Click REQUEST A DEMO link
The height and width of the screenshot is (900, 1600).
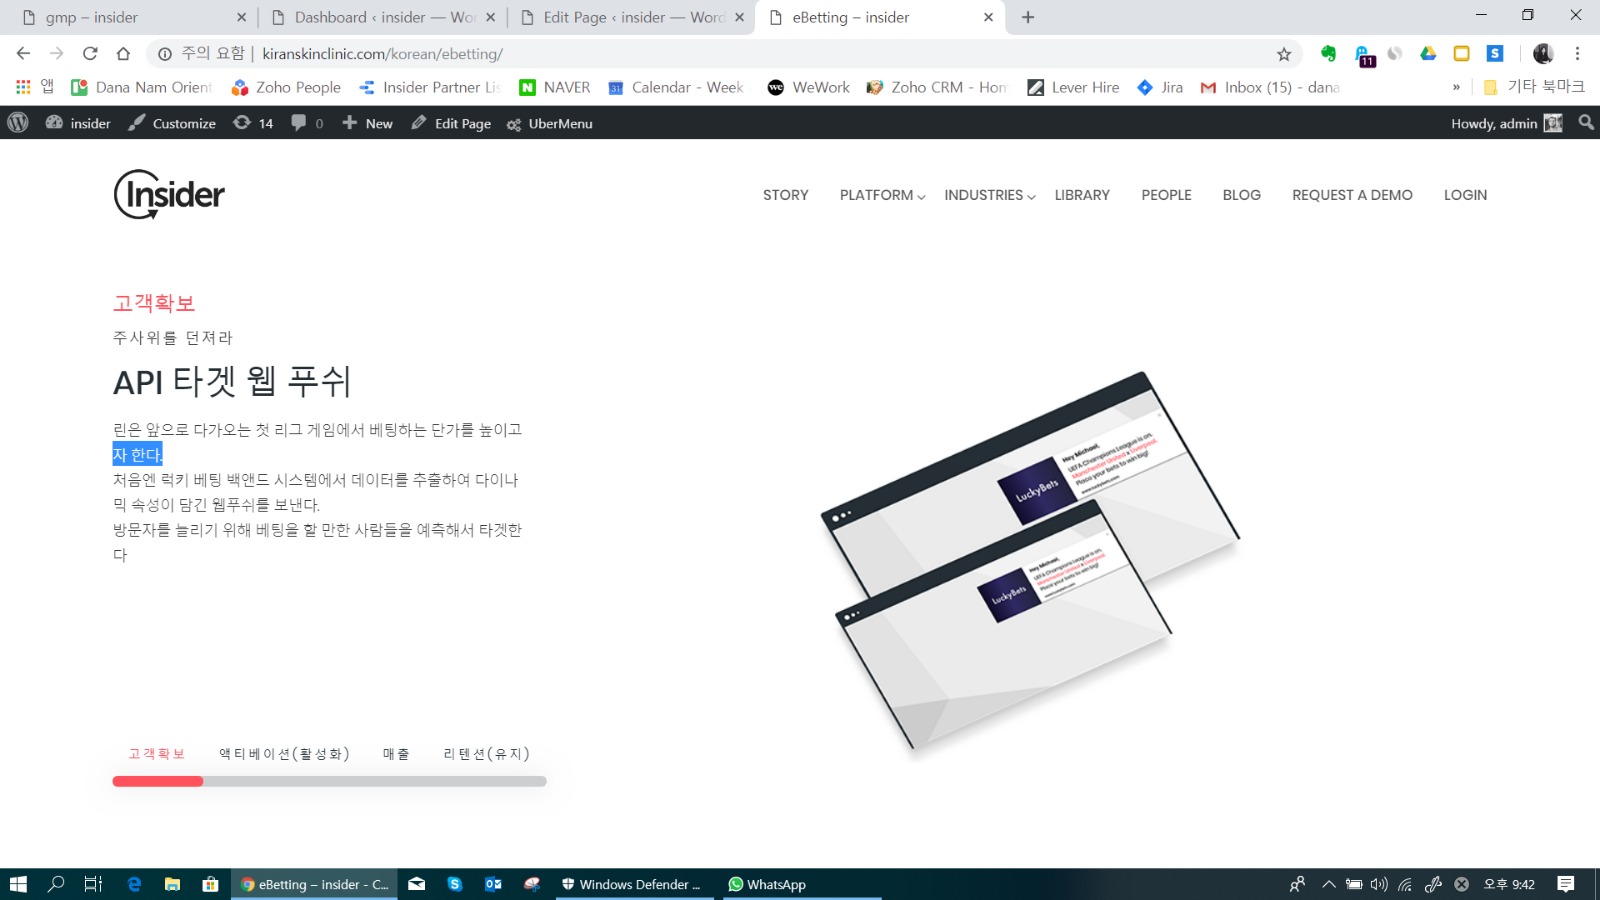pos(1352,195)
